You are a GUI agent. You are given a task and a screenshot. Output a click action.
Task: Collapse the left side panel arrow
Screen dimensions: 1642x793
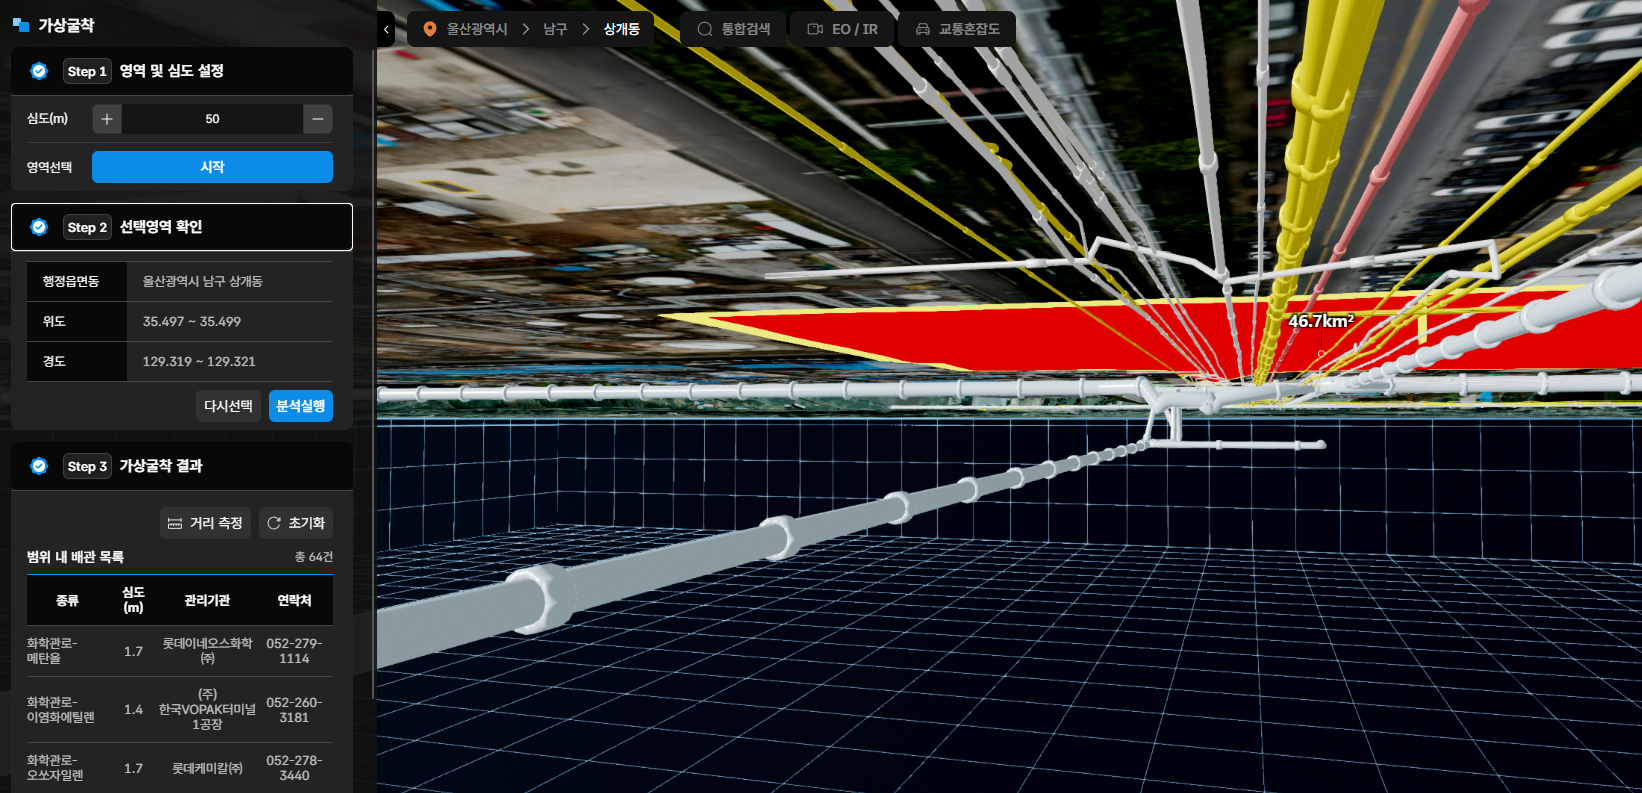click(x=386, y=29)
